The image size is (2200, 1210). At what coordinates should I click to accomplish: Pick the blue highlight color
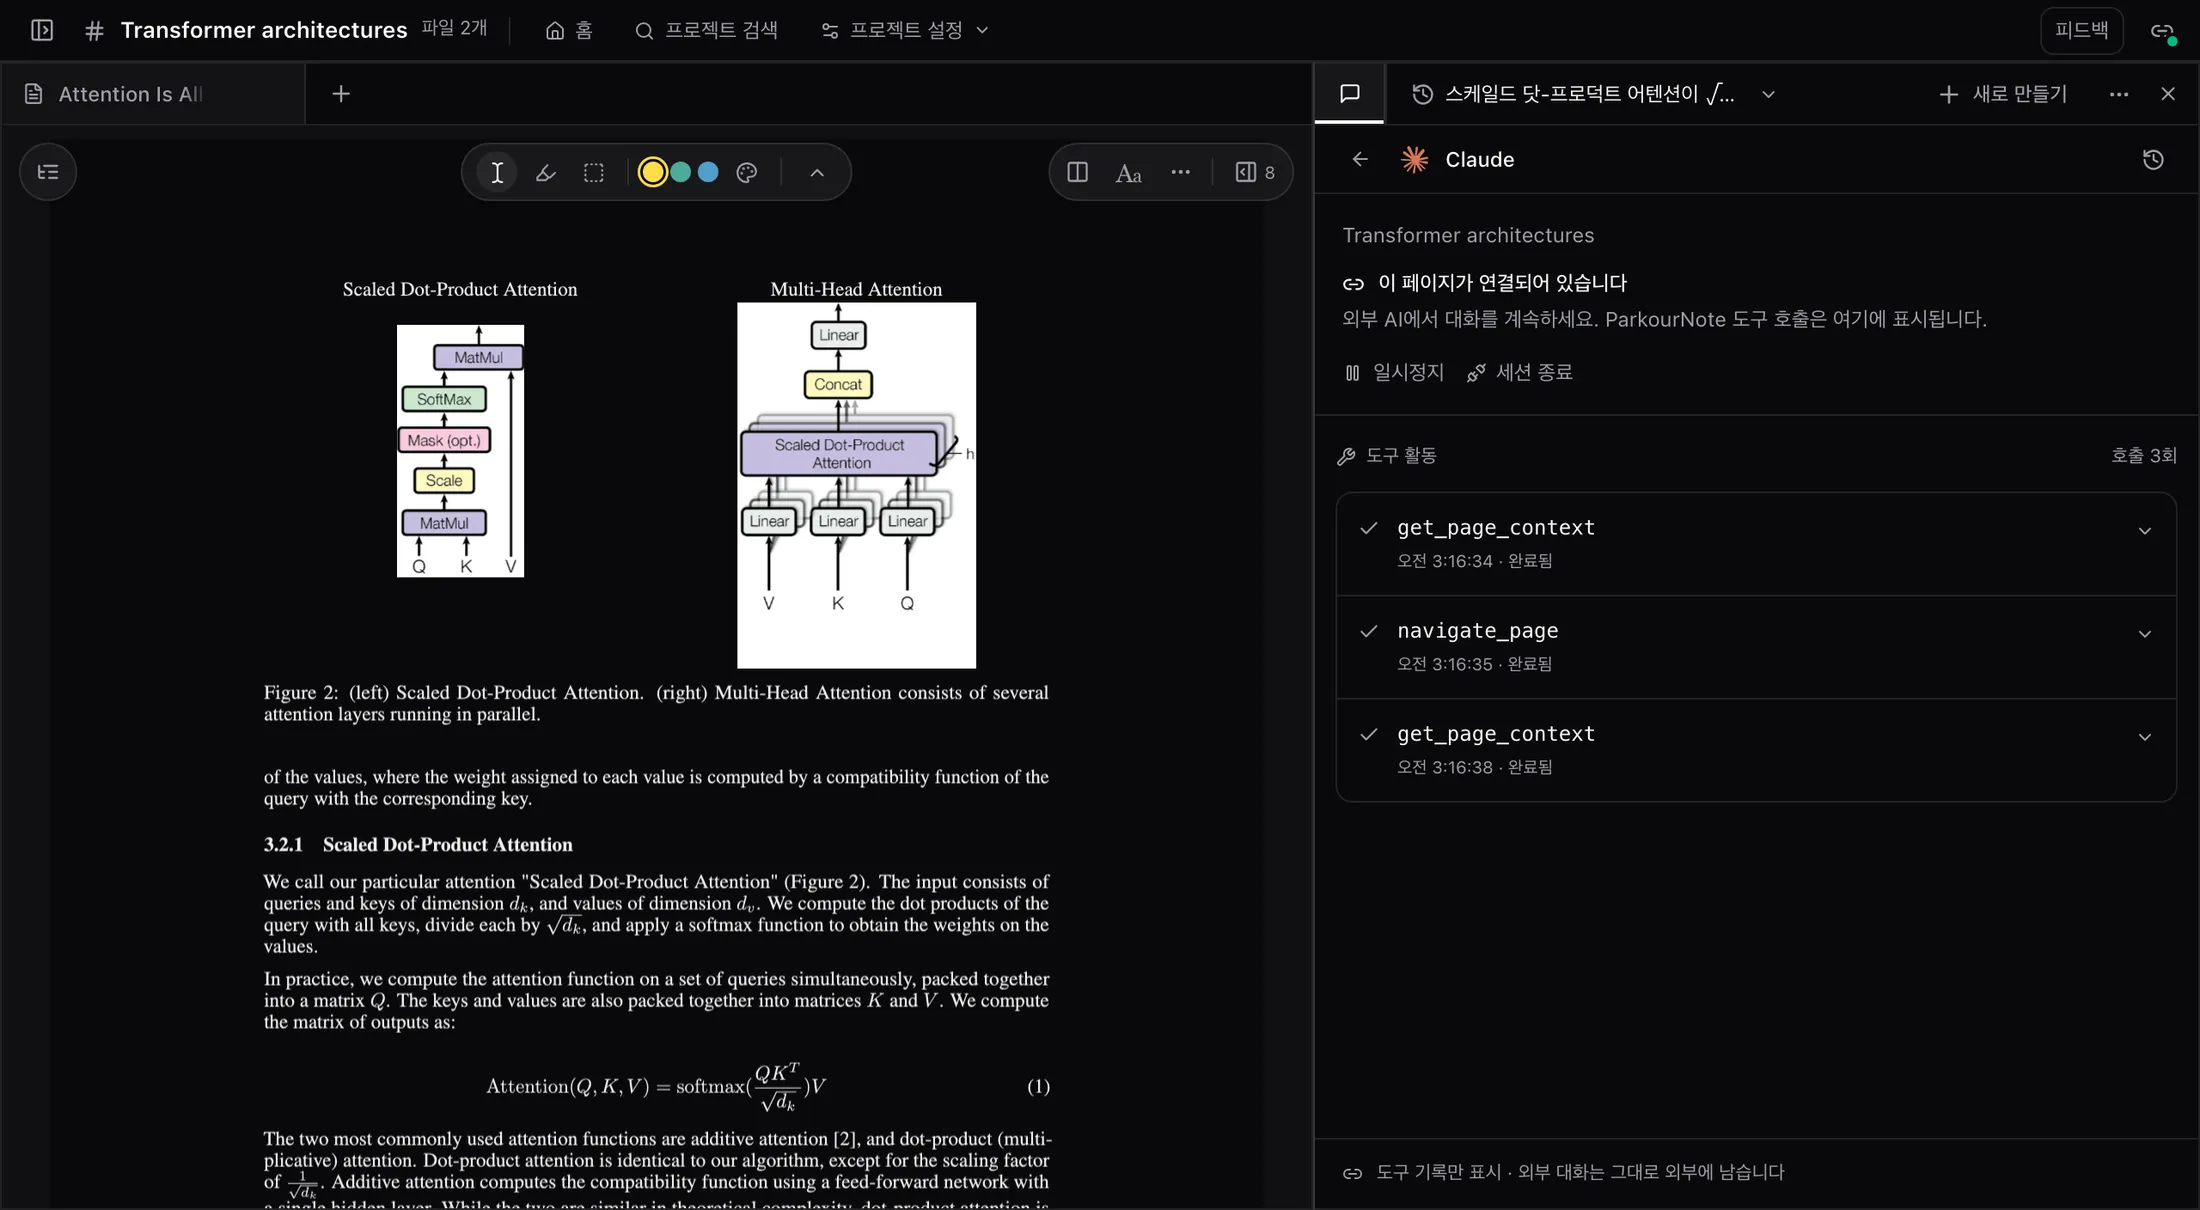click(708, 172)
